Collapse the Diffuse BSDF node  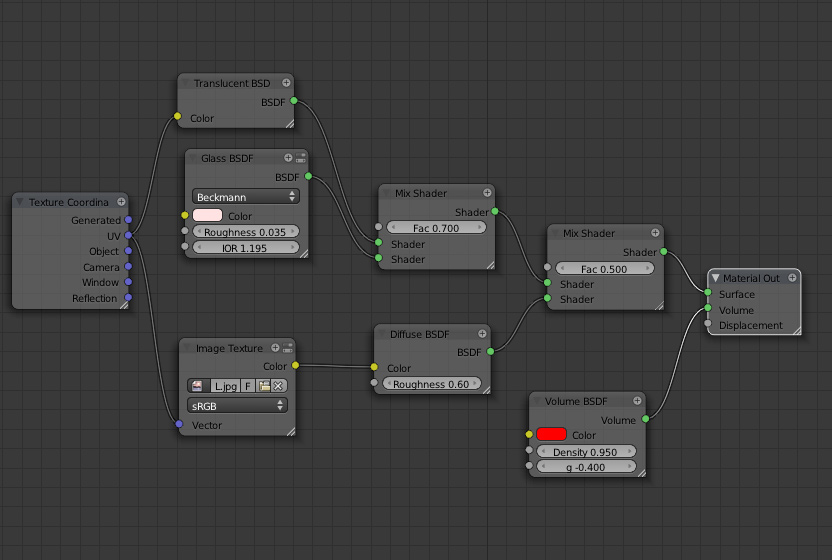tap(382, 334)
